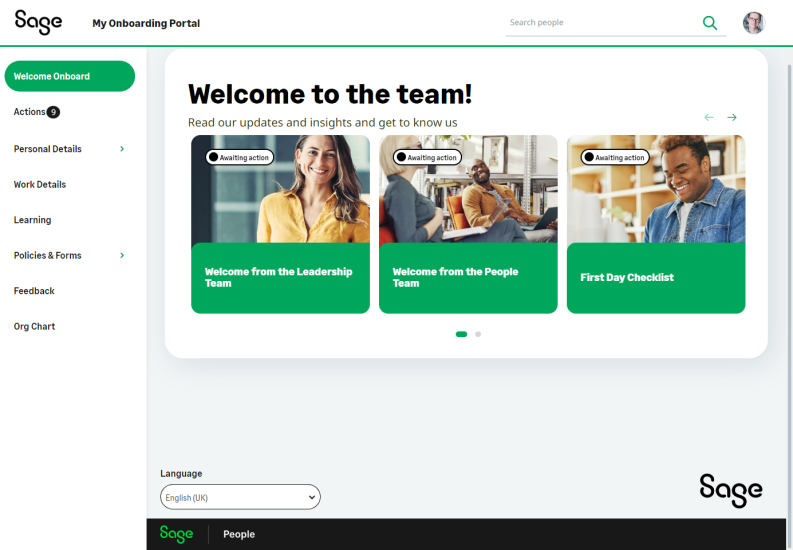793x550 pixels.
Task: Open the user profile avatar
Action: click(754, 23)
